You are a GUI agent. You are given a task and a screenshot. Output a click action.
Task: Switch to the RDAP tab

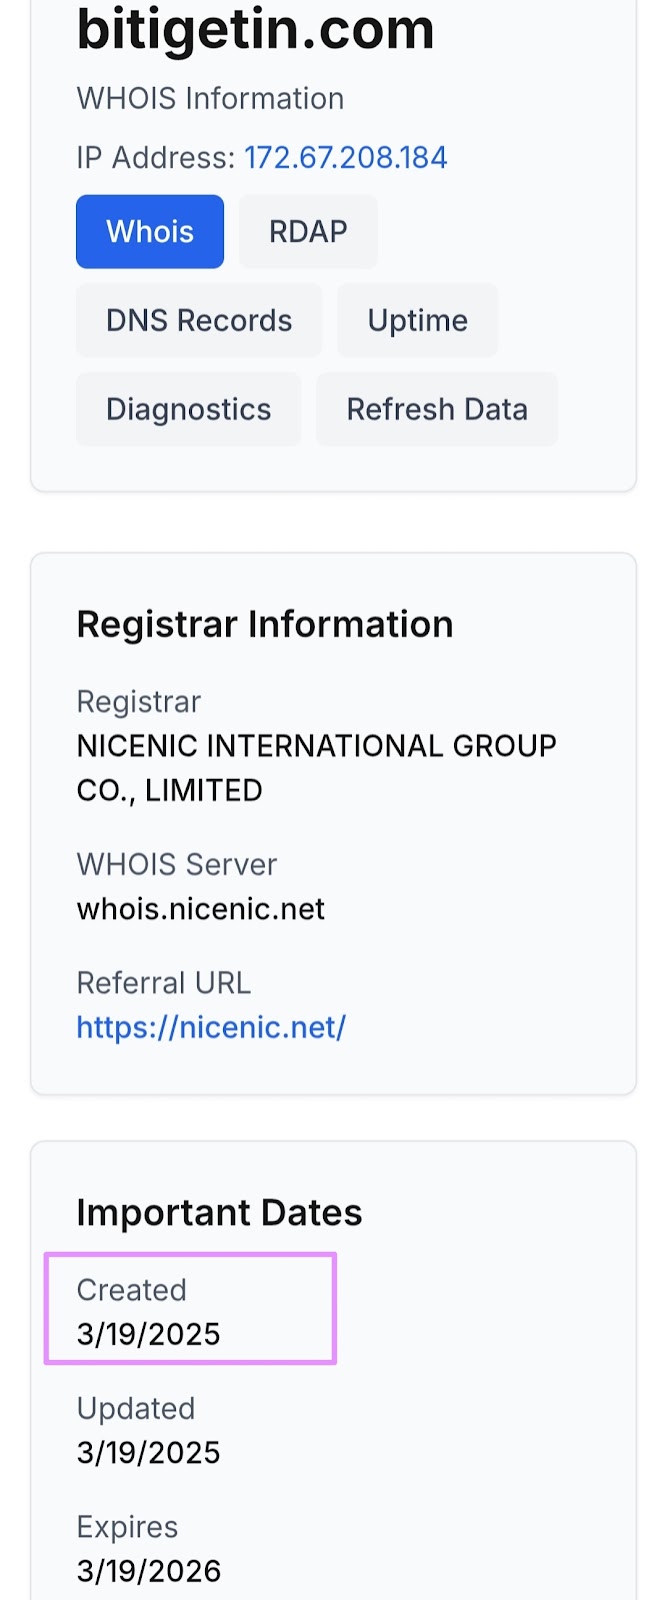point(308,232)
